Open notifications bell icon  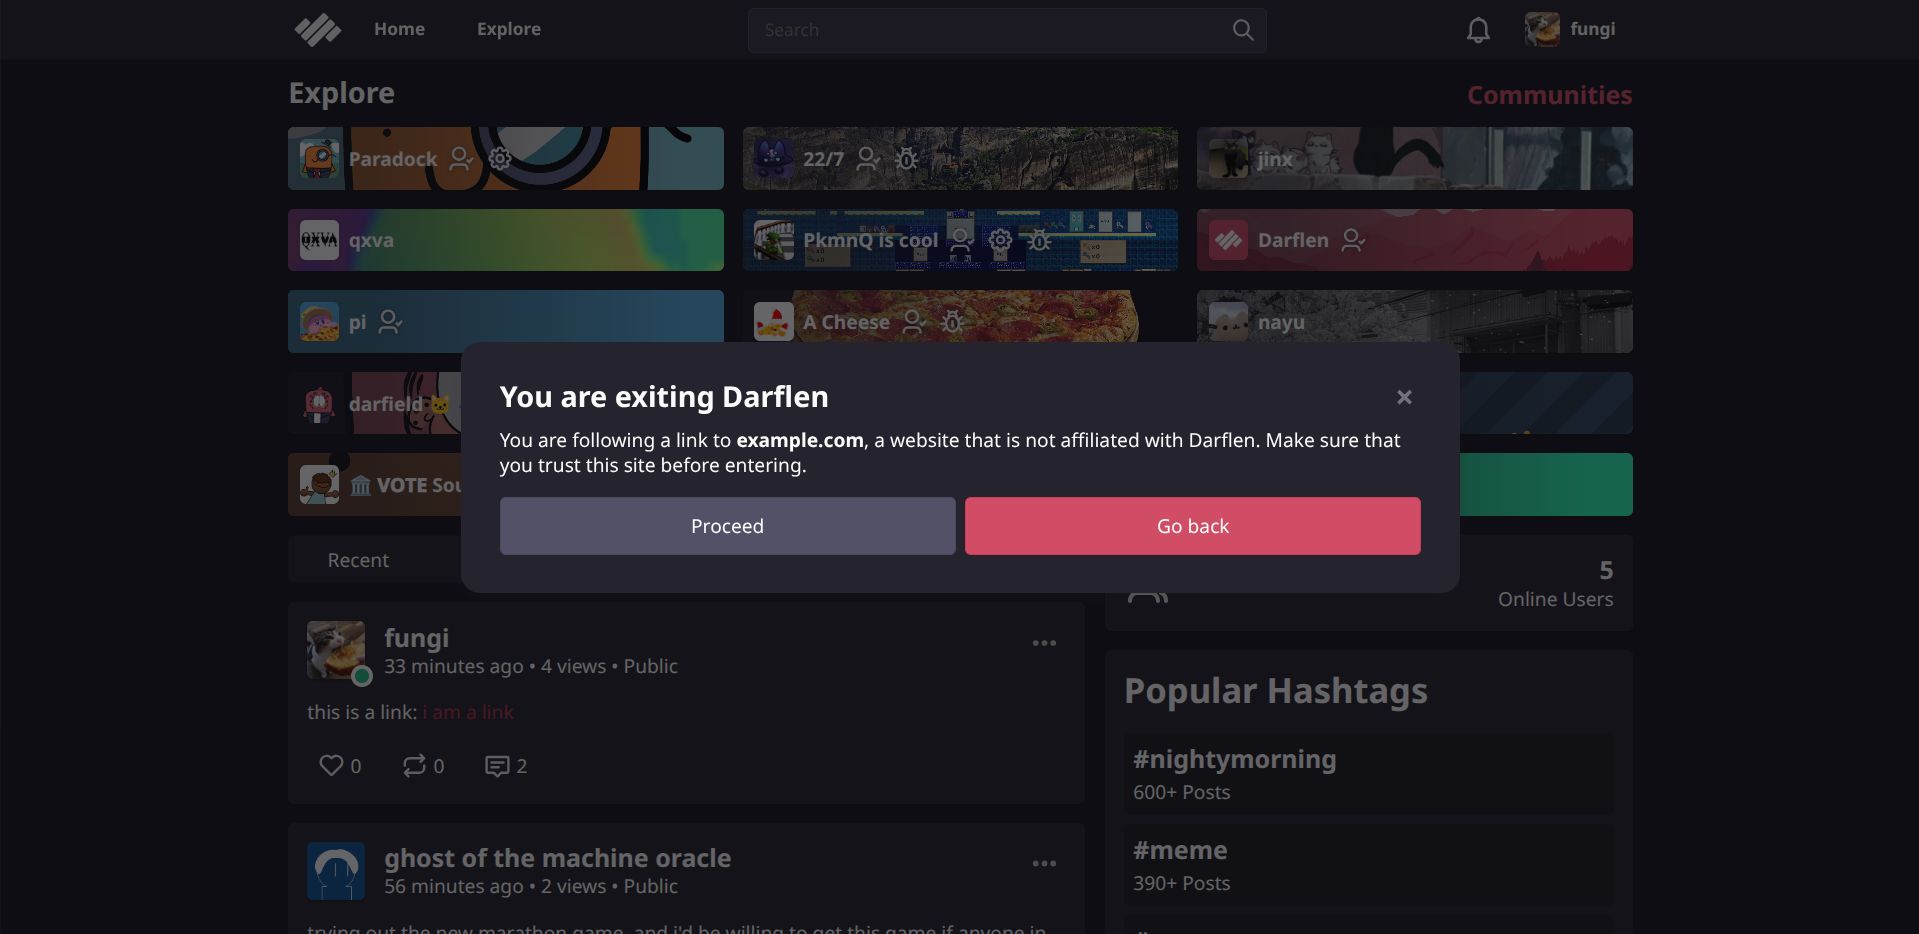pyautogui.click(x=1478, y=30)
